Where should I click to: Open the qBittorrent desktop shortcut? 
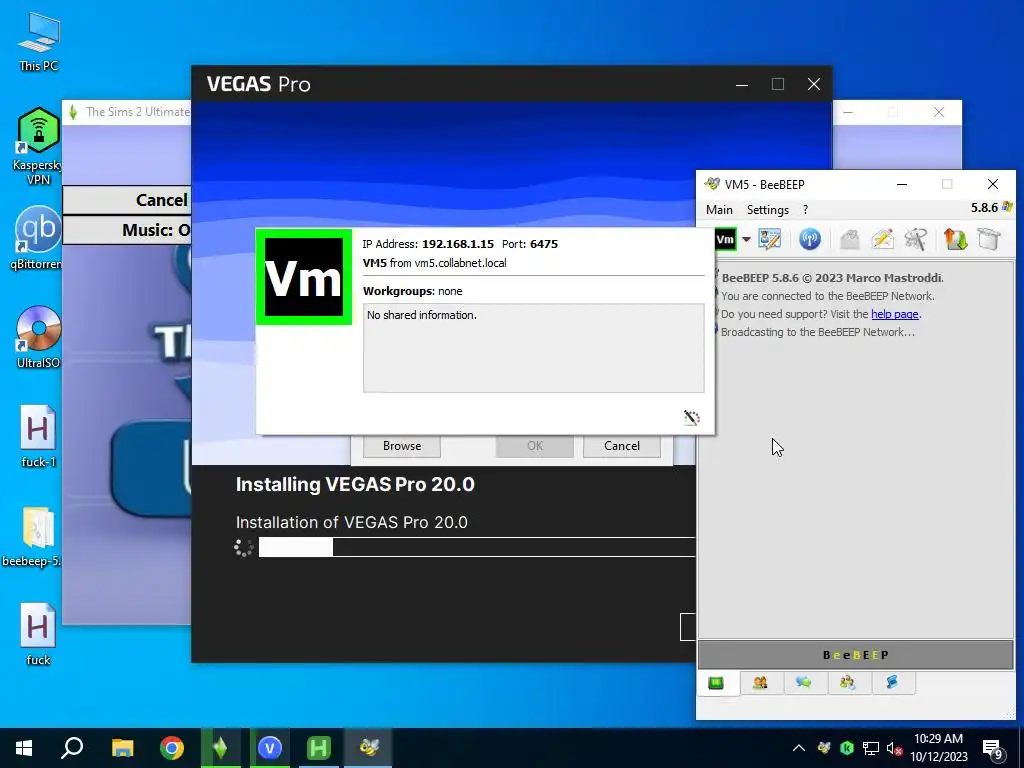tap(37, 238)
